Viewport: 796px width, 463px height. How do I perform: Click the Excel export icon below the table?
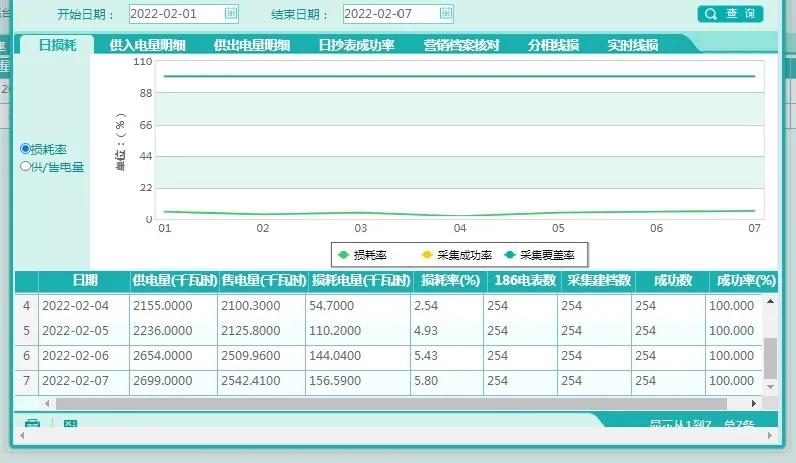point(71,423)
